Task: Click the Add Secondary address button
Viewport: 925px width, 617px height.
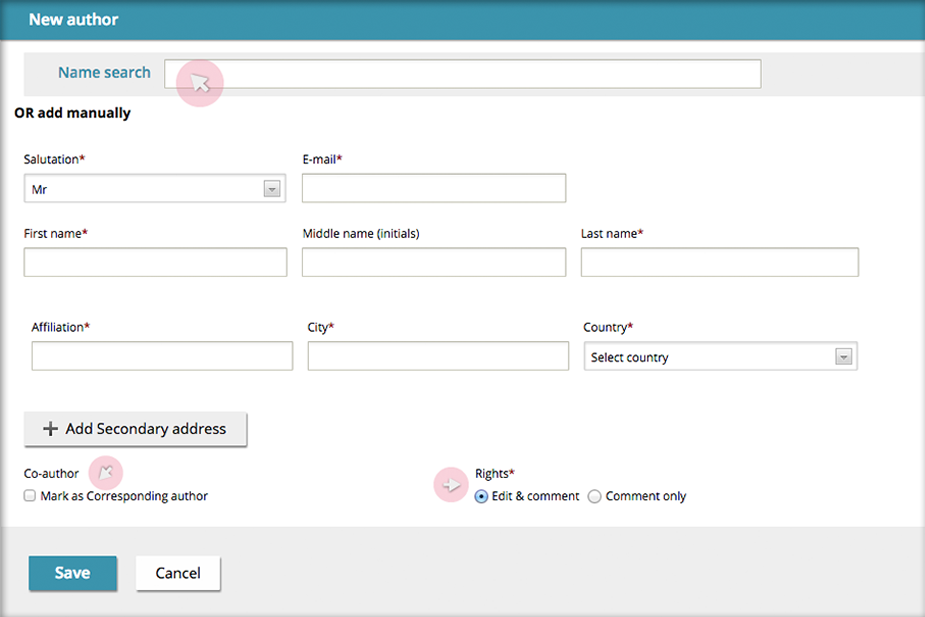Action: click(x=135, y=429)
